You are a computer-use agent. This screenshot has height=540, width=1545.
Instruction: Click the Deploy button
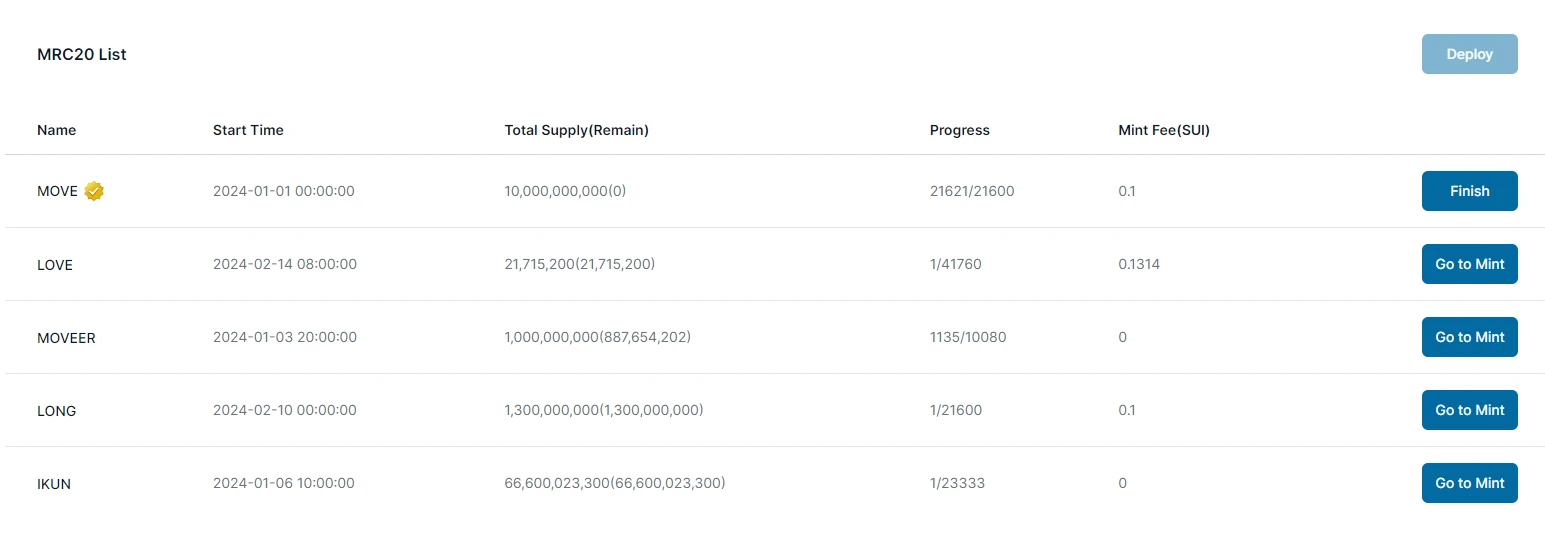(x=1469, y=54)
